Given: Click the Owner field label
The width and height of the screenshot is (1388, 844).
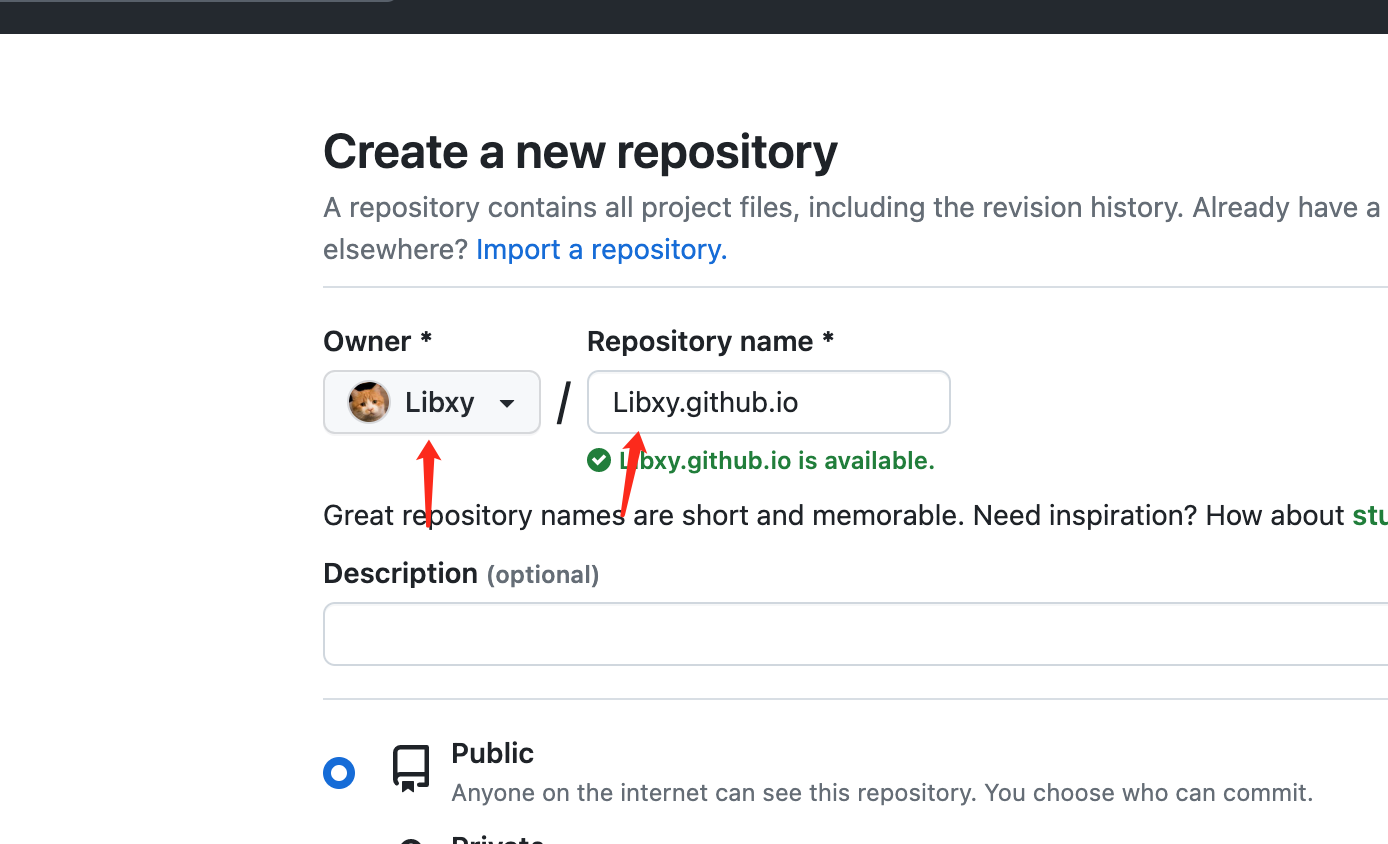Looking at the screenshot, I should 377,342.
